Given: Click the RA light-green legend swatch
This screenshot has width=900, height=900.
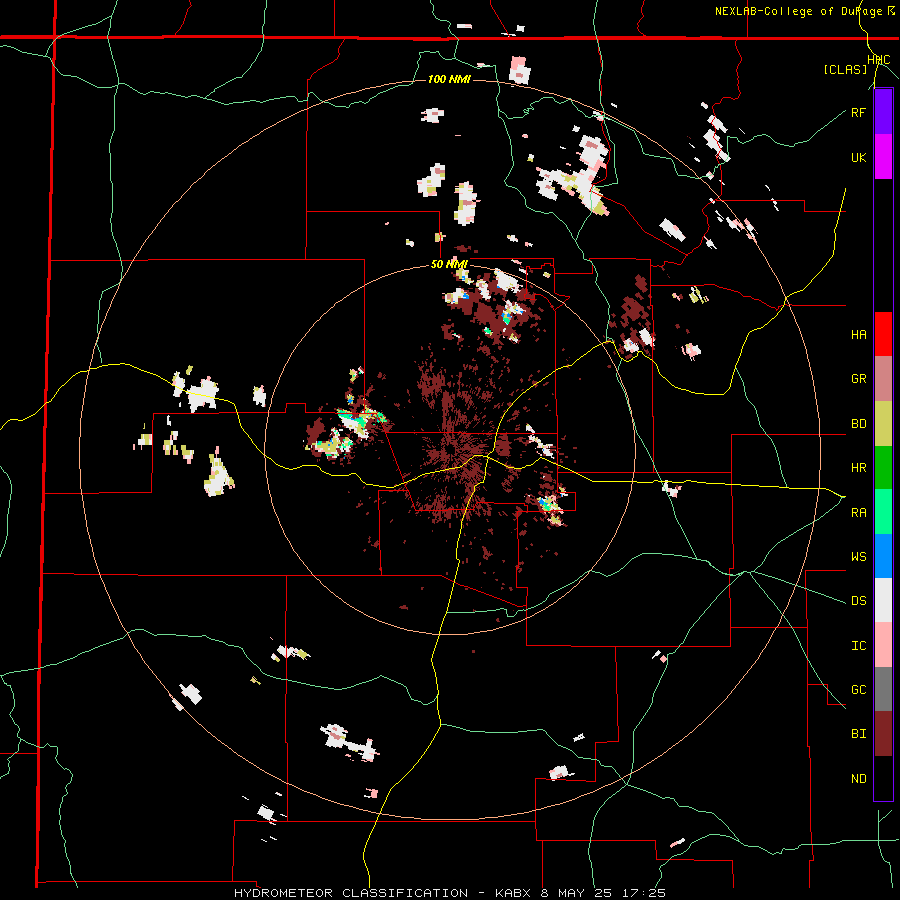Looking at the screenshot, I should [x=883, y=512].
